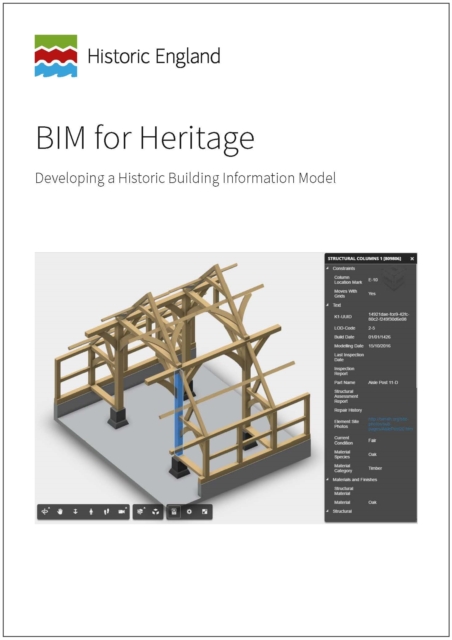
Task: Open the Element Site Photos hyperlink
Action: tap(390, 424)
